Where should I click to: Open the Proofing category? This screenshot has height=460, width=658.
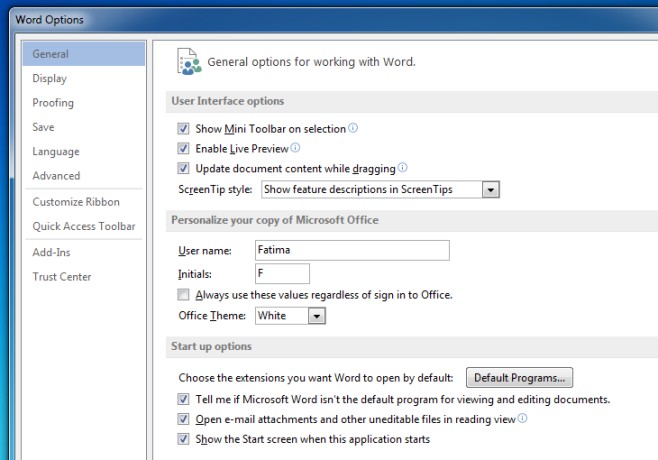coord(84,103)
